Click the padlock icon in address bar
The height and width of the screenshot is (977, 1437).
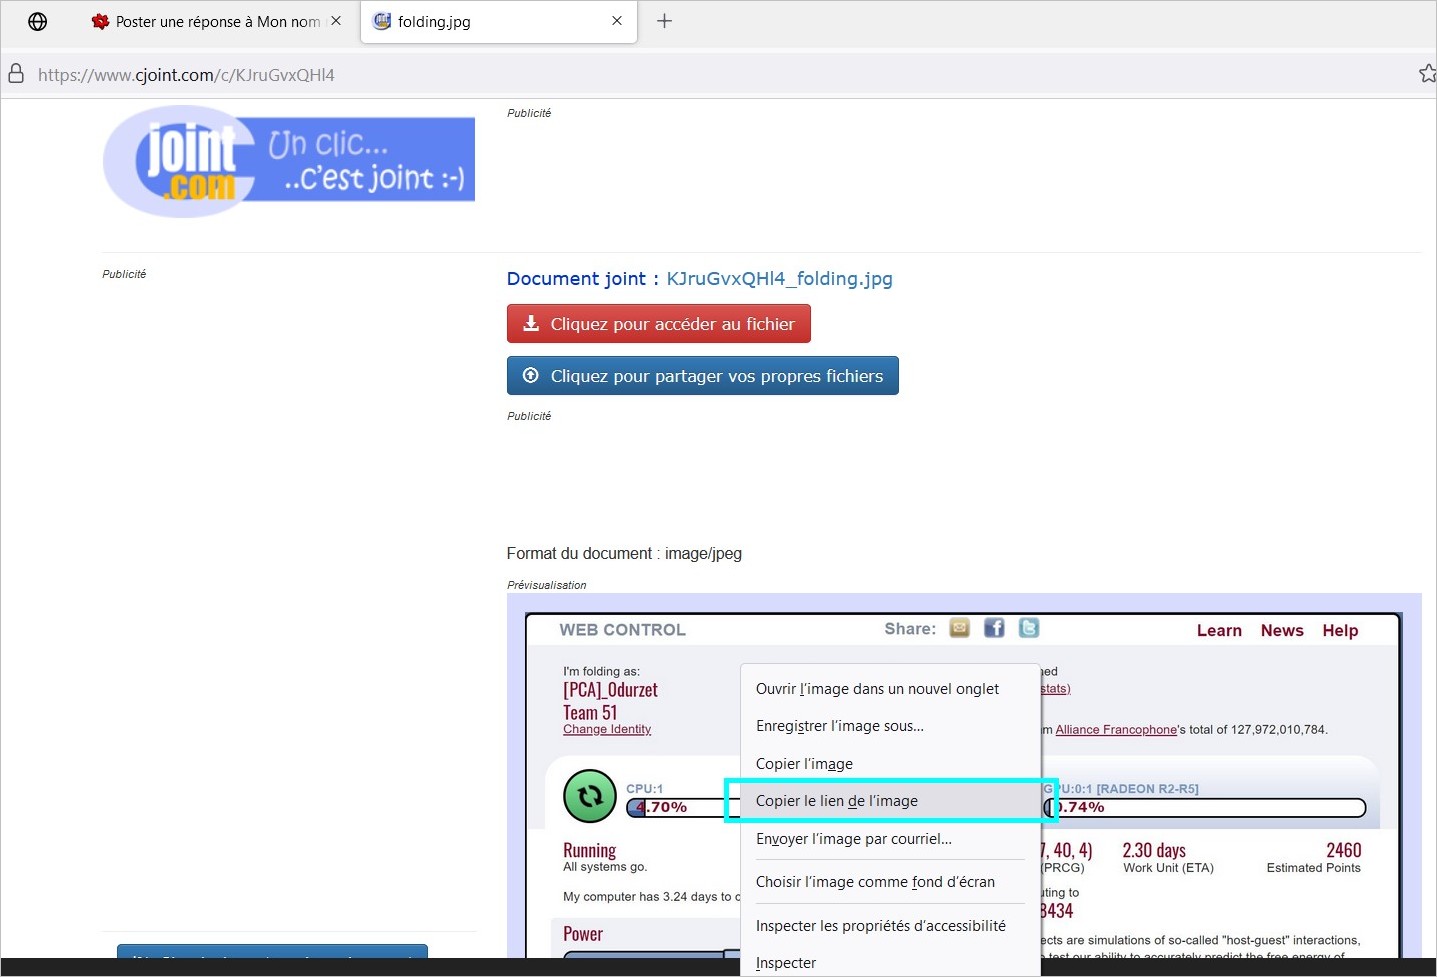pos(16,75)
